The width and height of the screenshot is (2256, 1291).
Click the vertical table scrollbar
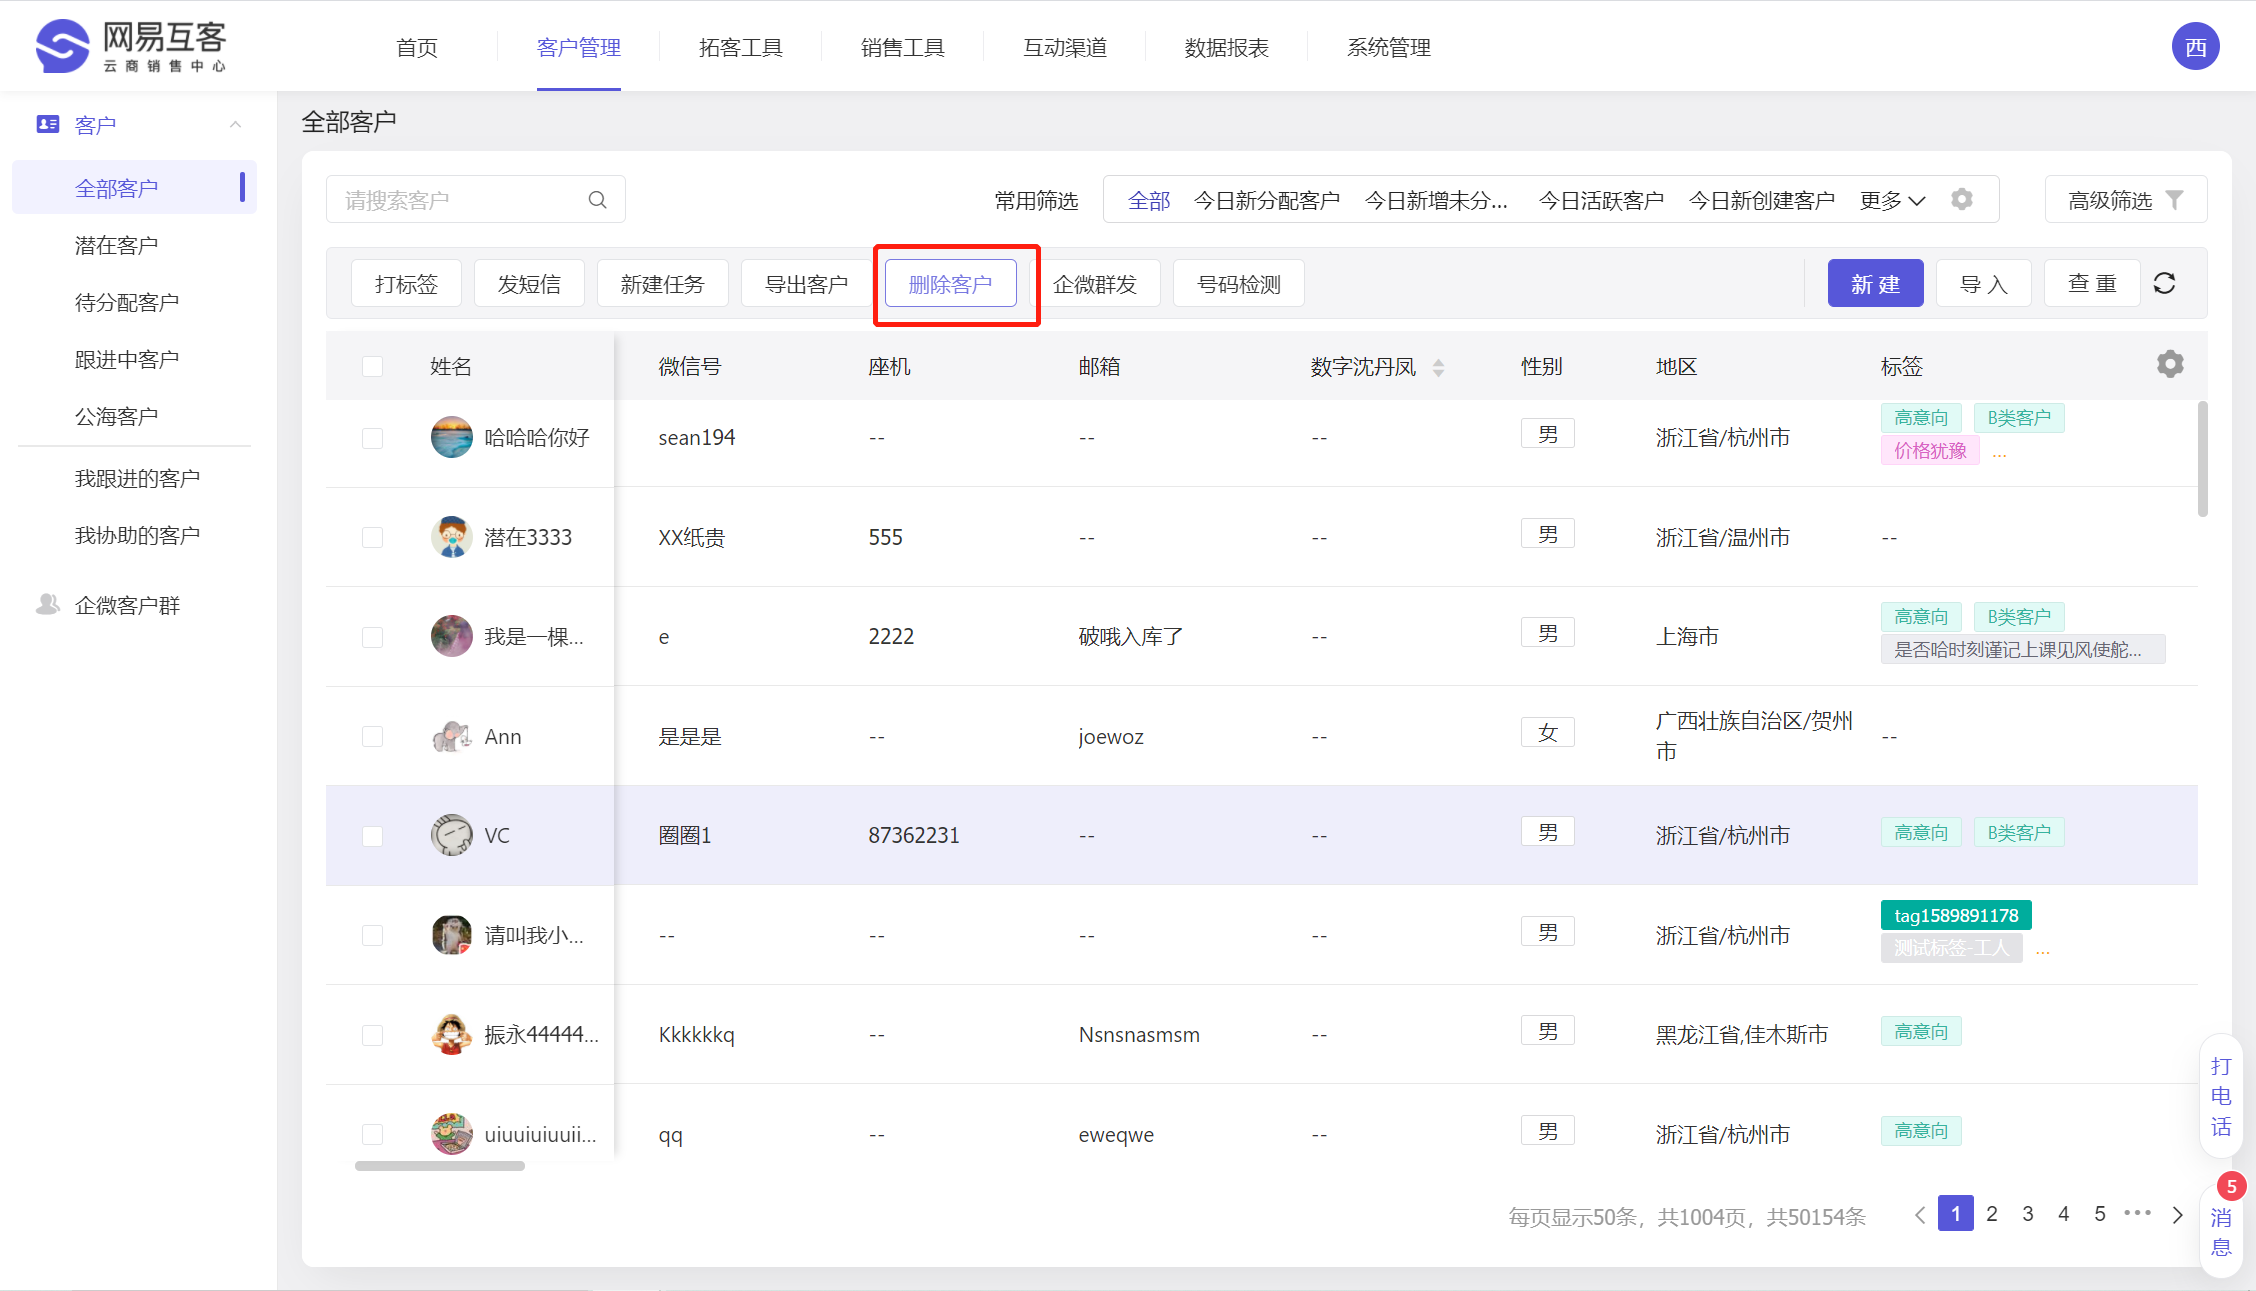[2202, 459]
